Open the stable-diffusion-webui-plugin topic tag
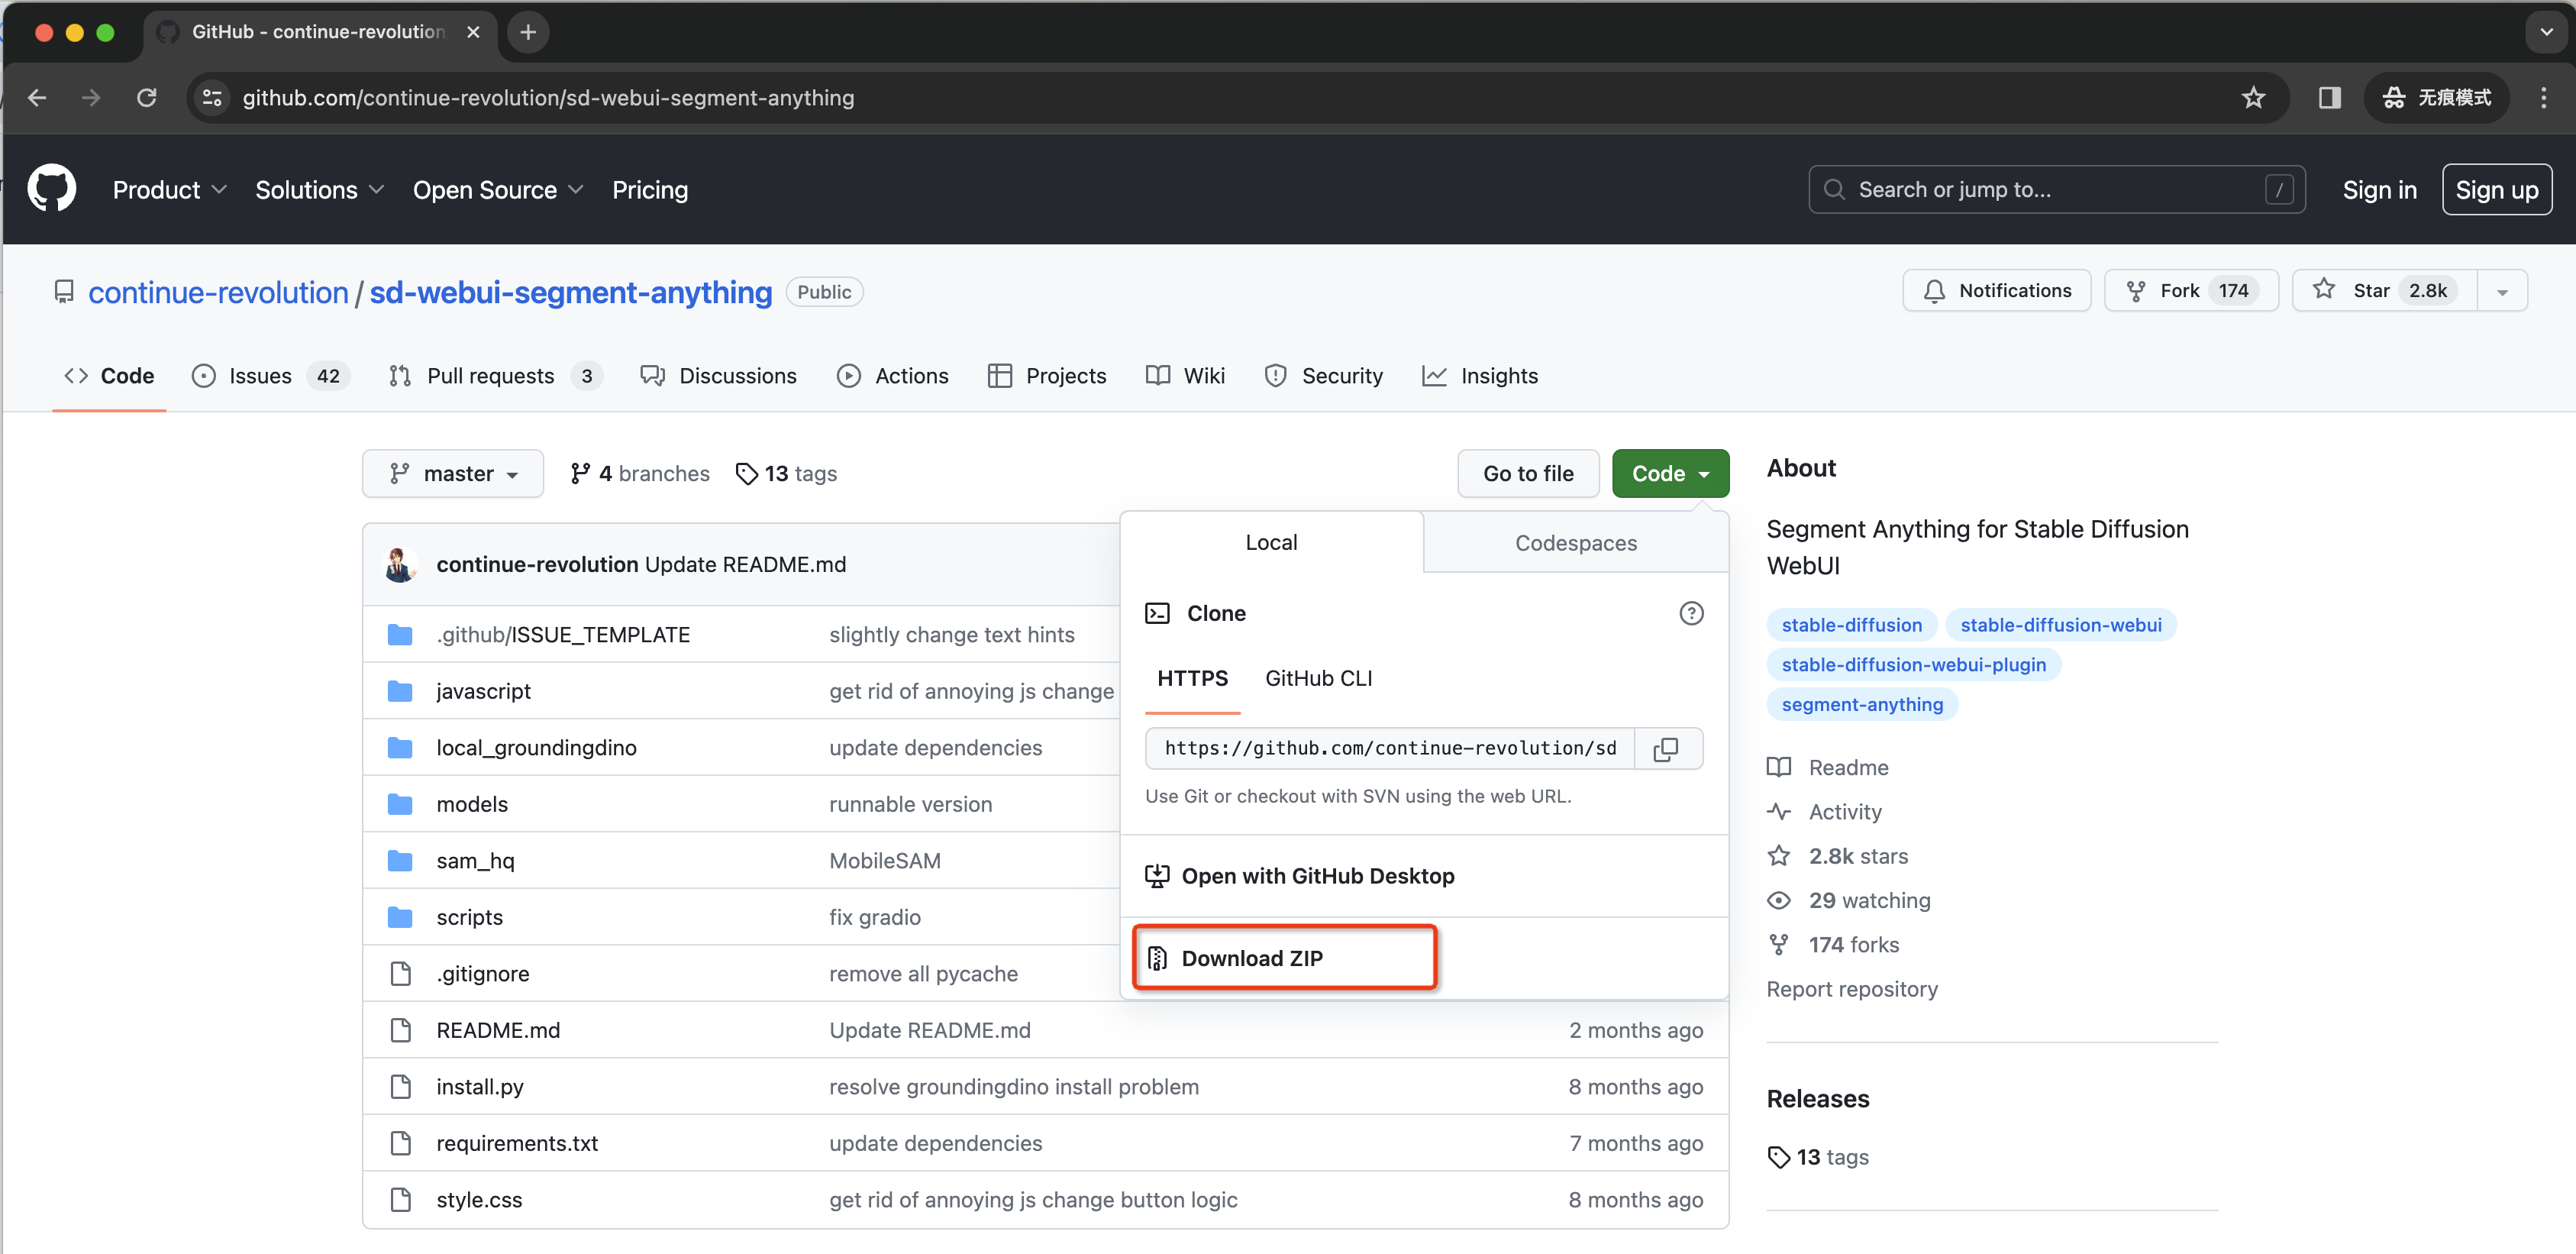 coord(1913,665)
